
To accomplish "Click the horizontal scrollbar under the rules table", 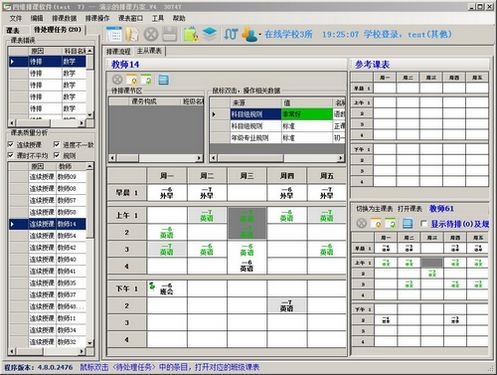I will pyautogui.click(x=277, y=158).
